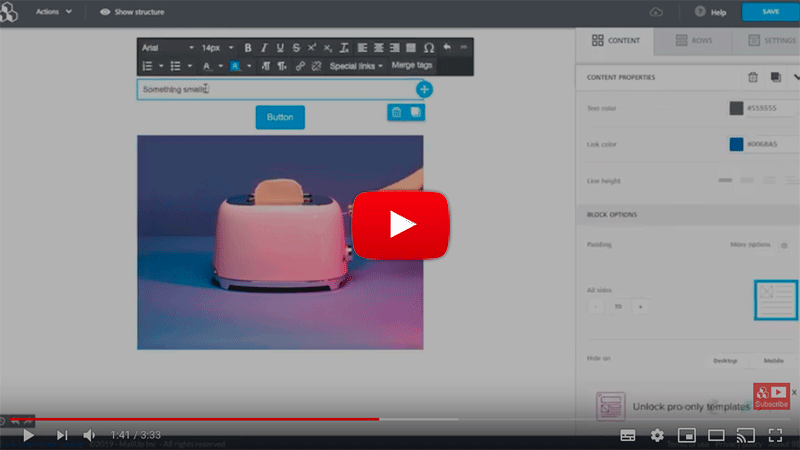The width and height of the screenshot is (800, 450).
Task: Open the link color blue swatch
Action: [736, 144]
